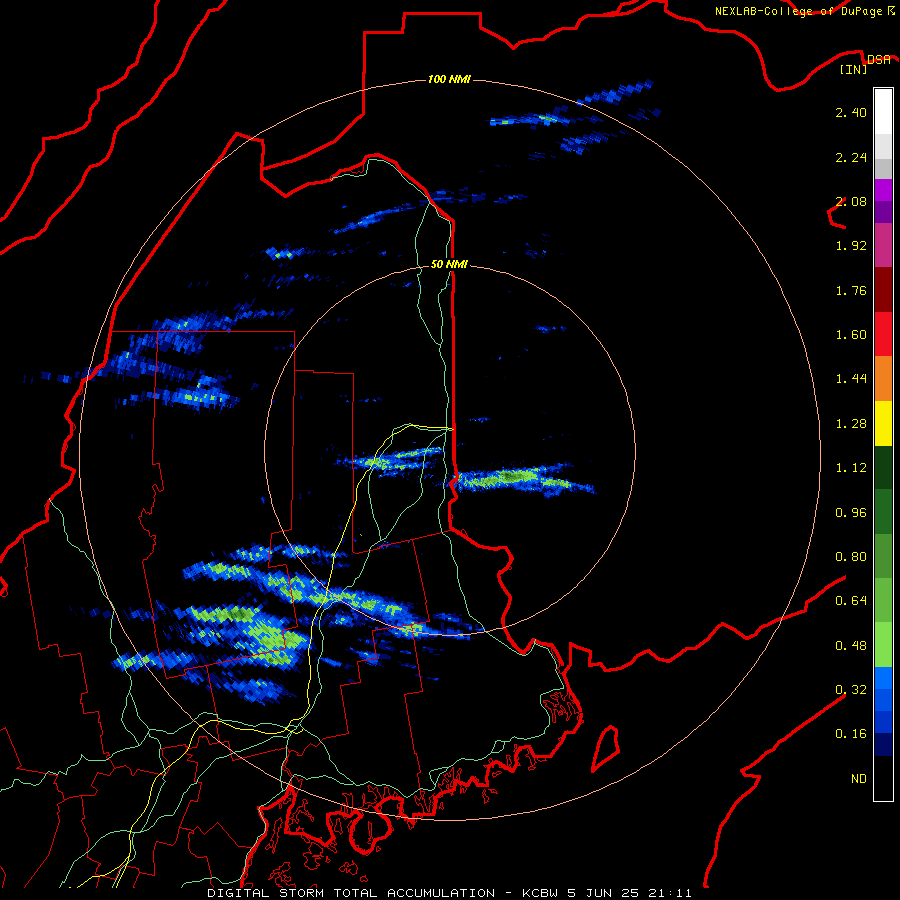Pick the navy legend swatch below 0.16

[883, 745]
